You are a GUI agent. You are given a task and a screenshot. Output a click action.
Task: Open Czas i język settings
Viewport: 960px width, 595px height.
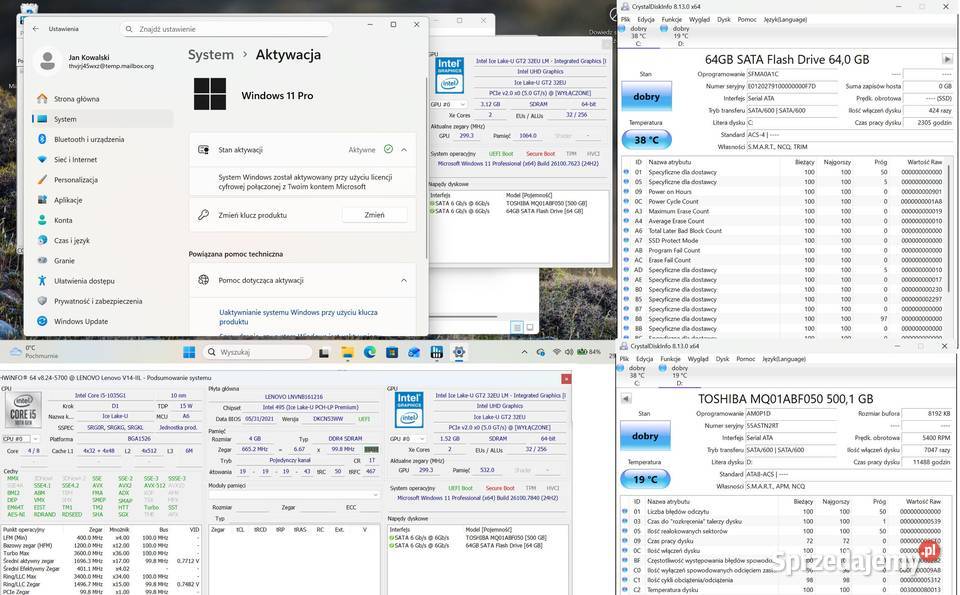point(71,240)
